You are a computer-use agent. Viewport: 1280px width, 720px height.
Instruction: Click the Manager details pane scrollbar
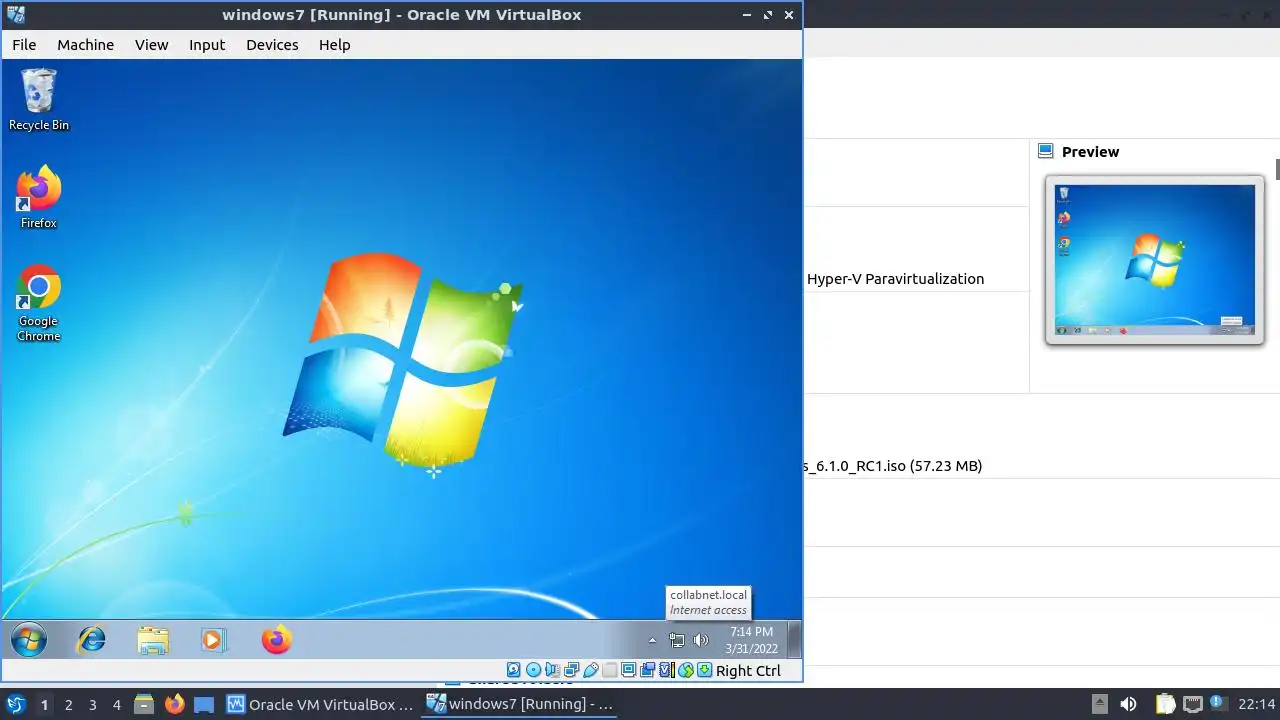pyautogui.click(x=1277, y=169)
